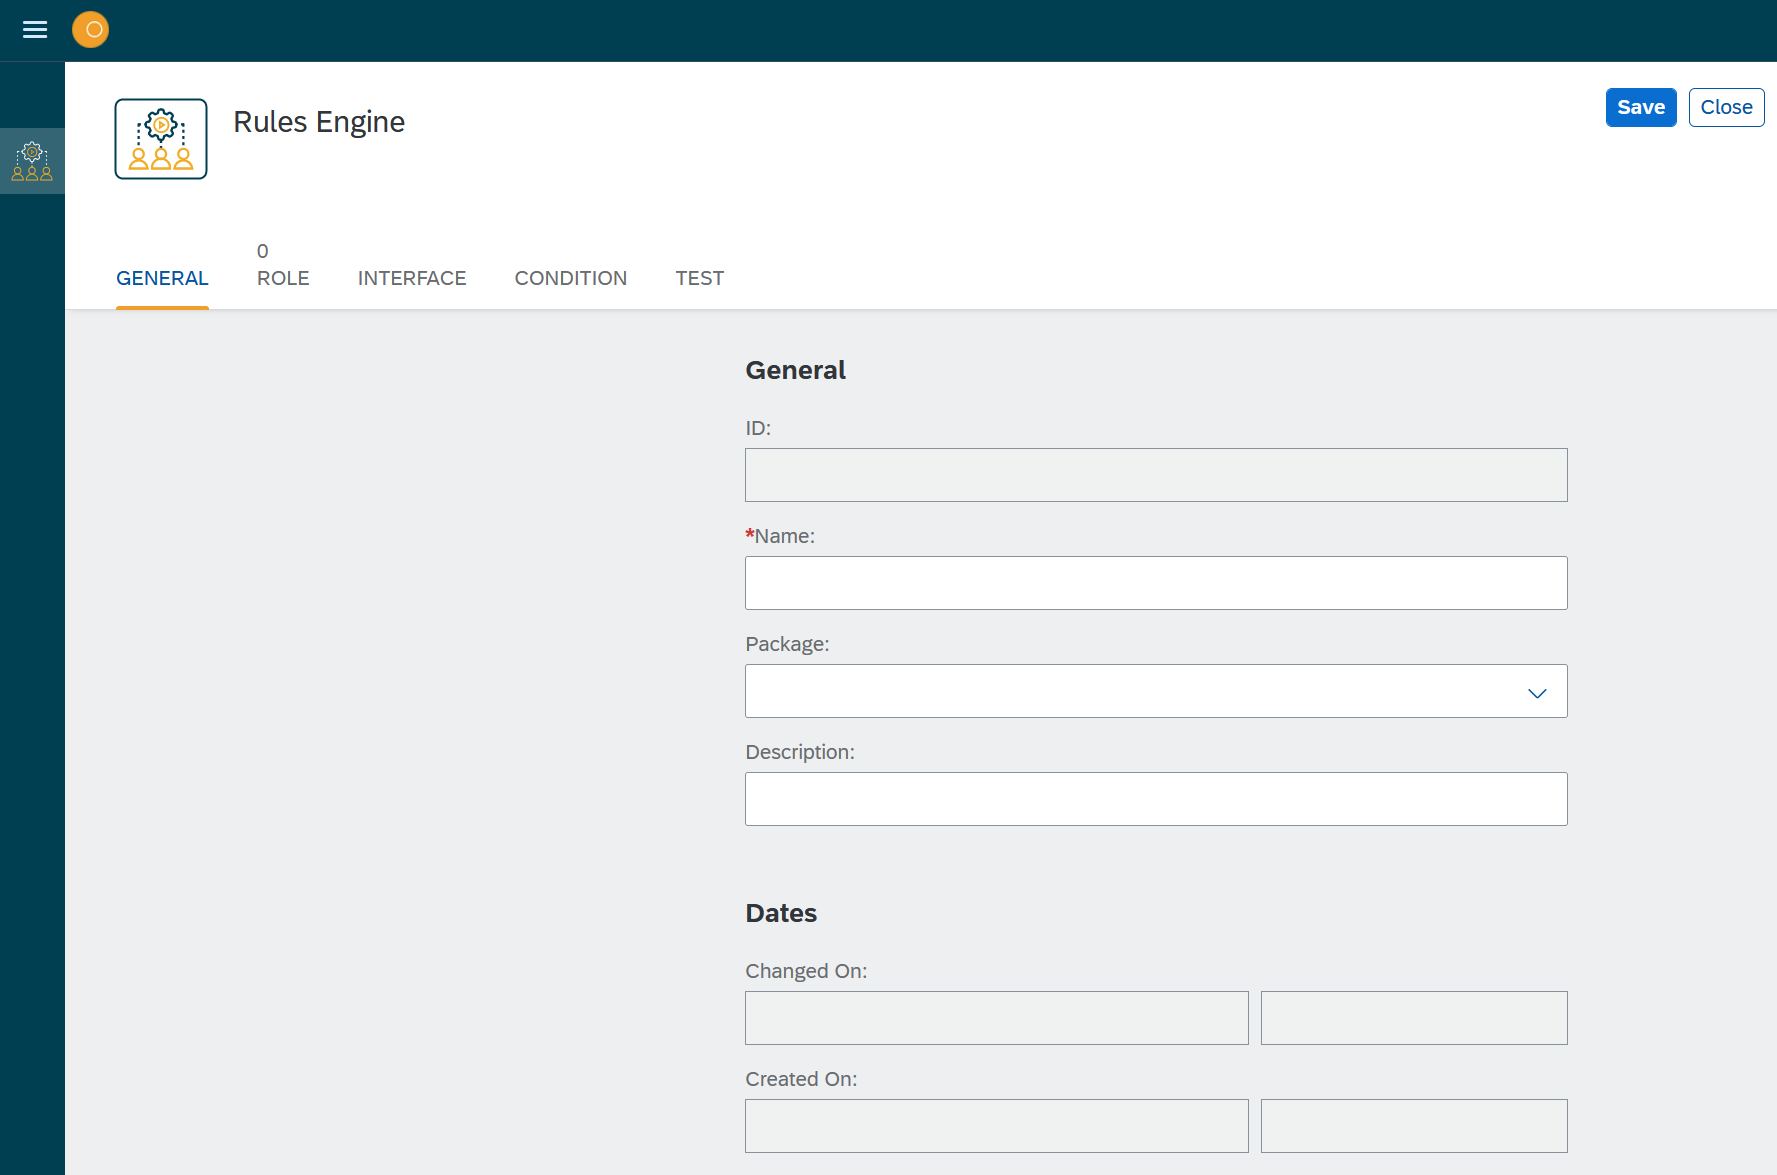Viewport: 1777px width, 1175px height.
Task: Click the 'Created On:' label
Action: (801, 1079)
